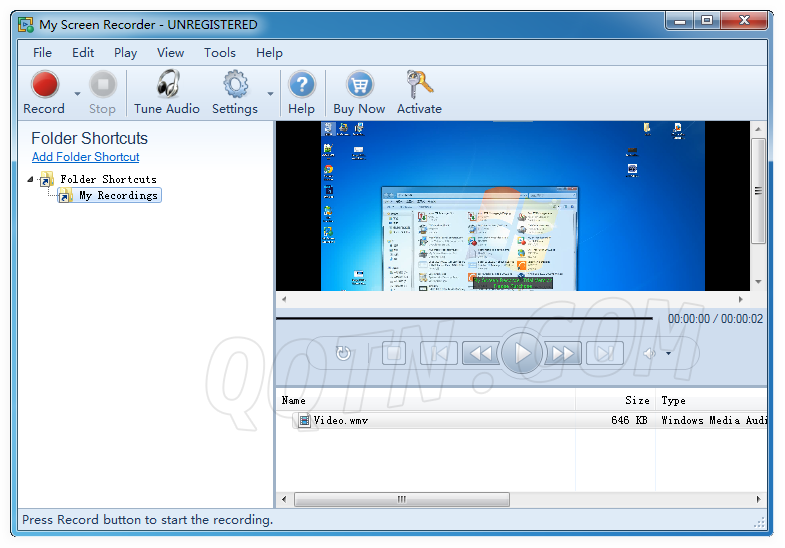Select the Video.wmv file in list
Screen dimensions: 785x548
(340, 421)
